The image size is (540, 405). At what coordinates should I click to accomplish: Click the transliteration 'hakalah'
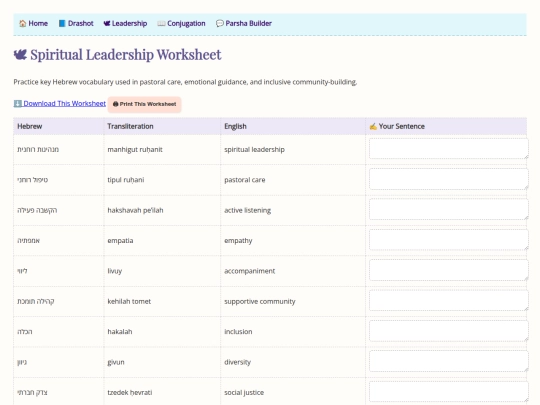coord(120,332)
